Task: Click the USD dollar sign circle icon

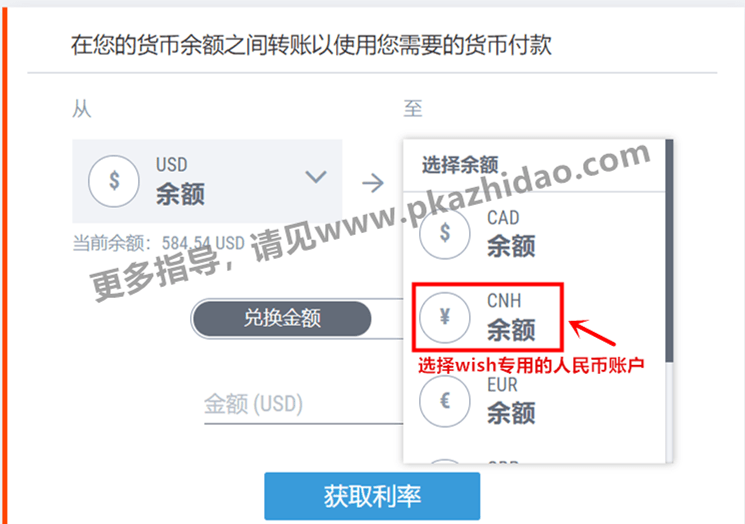Action: 114,181
